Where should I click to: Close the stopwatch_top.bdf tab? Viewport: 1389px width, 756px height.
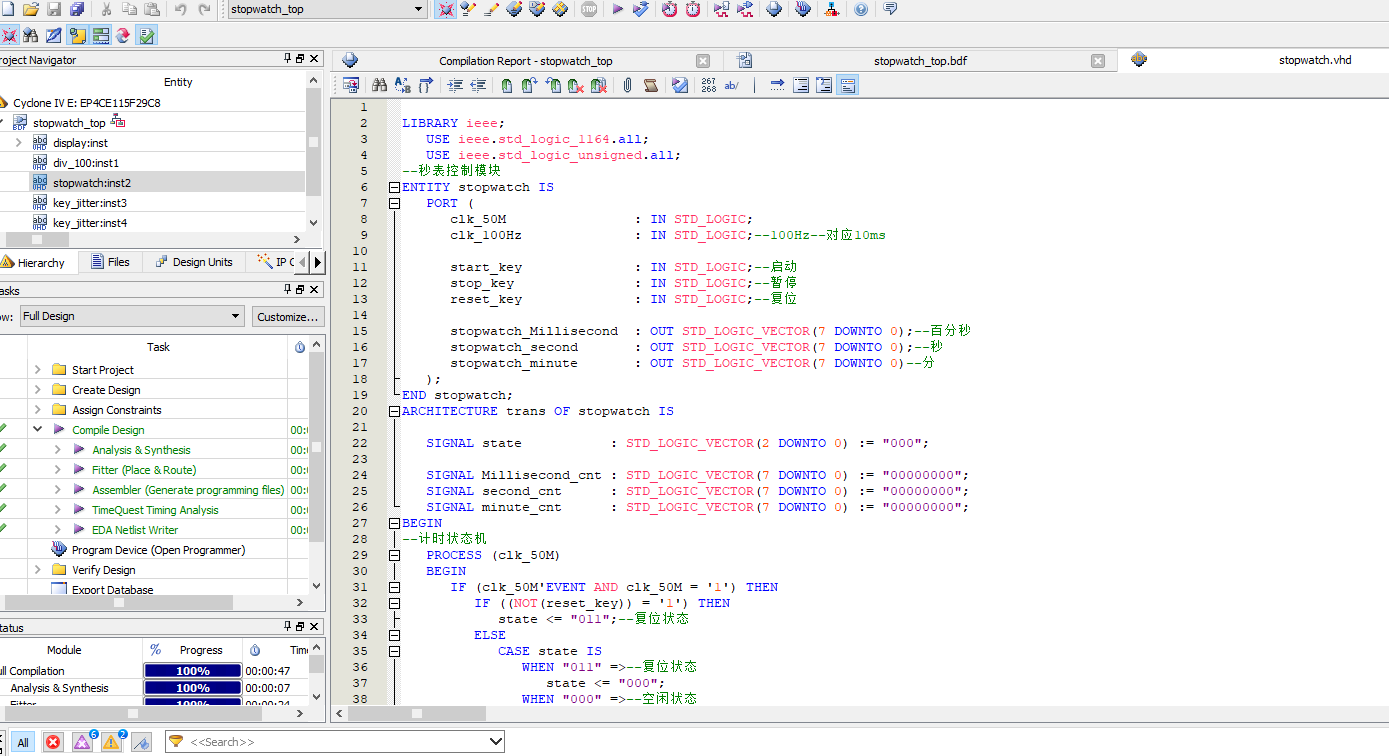[x=1098, y=61]
